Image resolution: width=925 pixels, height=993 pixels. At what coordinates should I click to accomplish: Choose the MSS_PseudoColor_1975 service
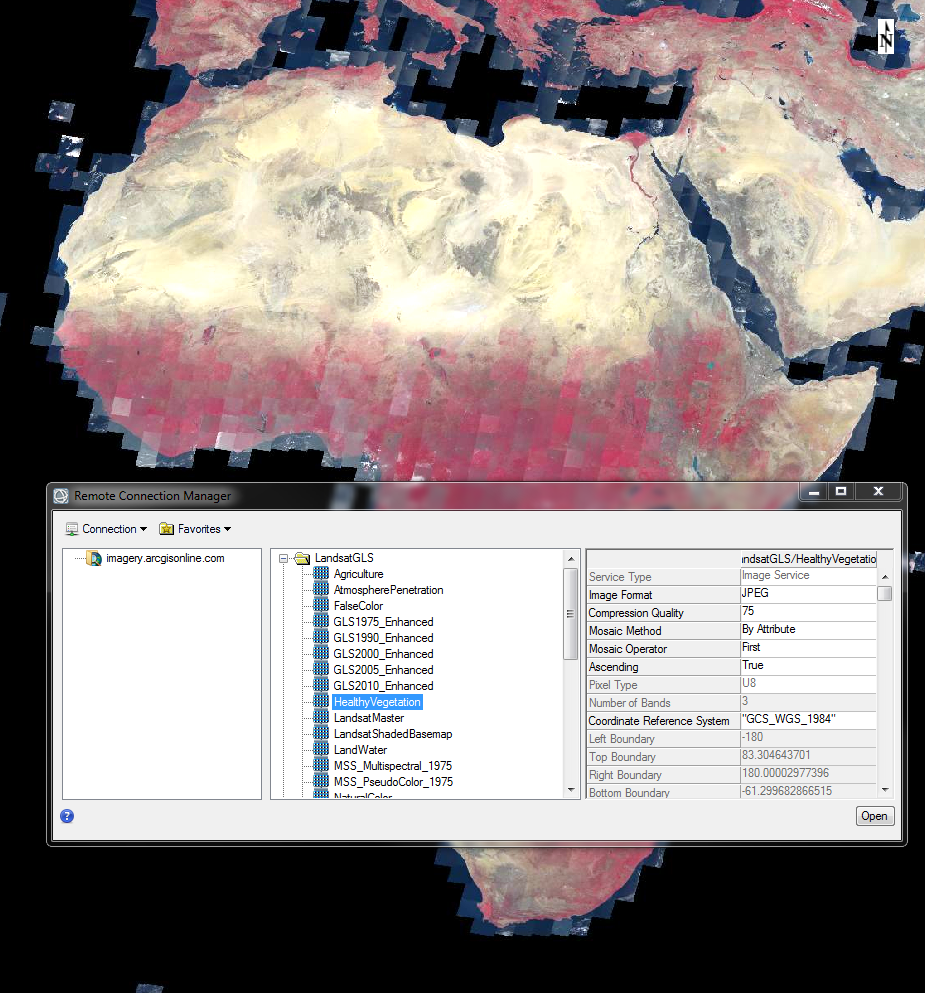click(x=392, y=782)
